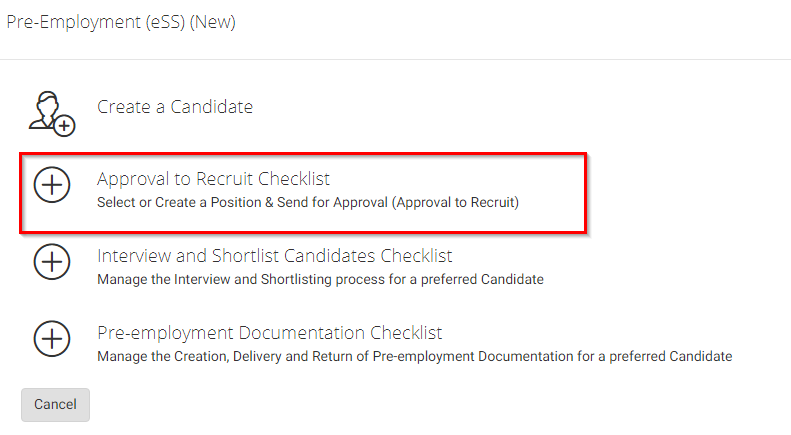Open the Create a Candidate option
The width and height of the screenshot is (791, 435).
pyautogui.click(x=175, y=107)
